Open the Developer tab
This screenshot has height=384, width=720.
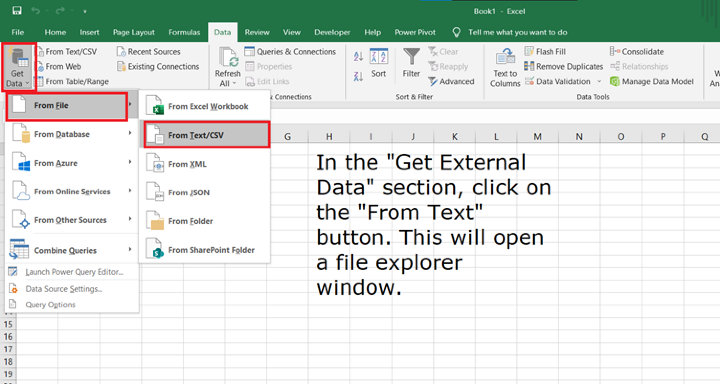point(332,32)
